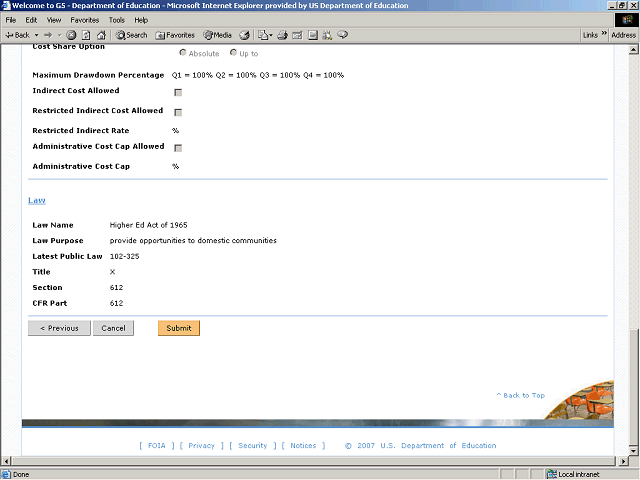Open the Edit menu
This screenshot has height=480, width=640.
(31, 20)
